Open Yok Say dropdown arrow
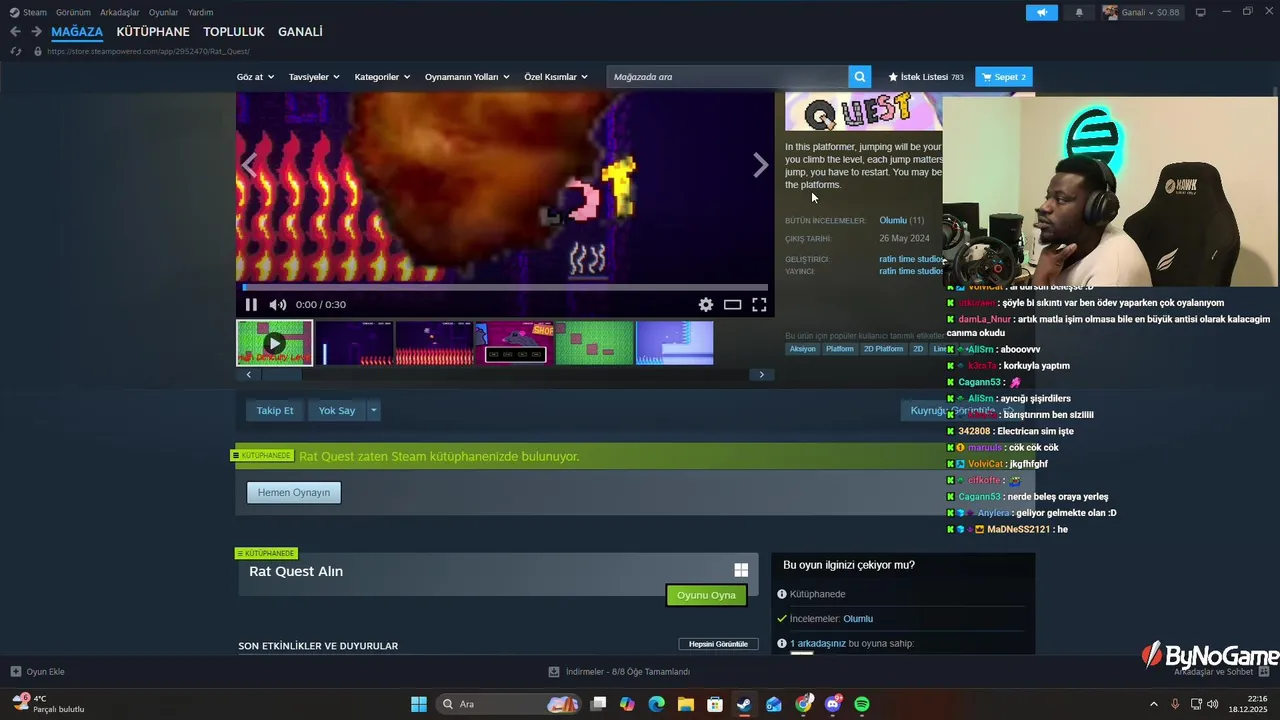1280x720 pixels. pyautogui.click(x=374, y=410)
